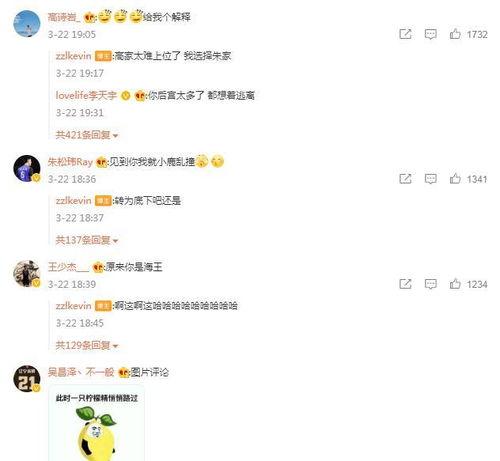Like 王少杰's comment with 1234 likes
500x461 pixels.
tap(455, 284)
